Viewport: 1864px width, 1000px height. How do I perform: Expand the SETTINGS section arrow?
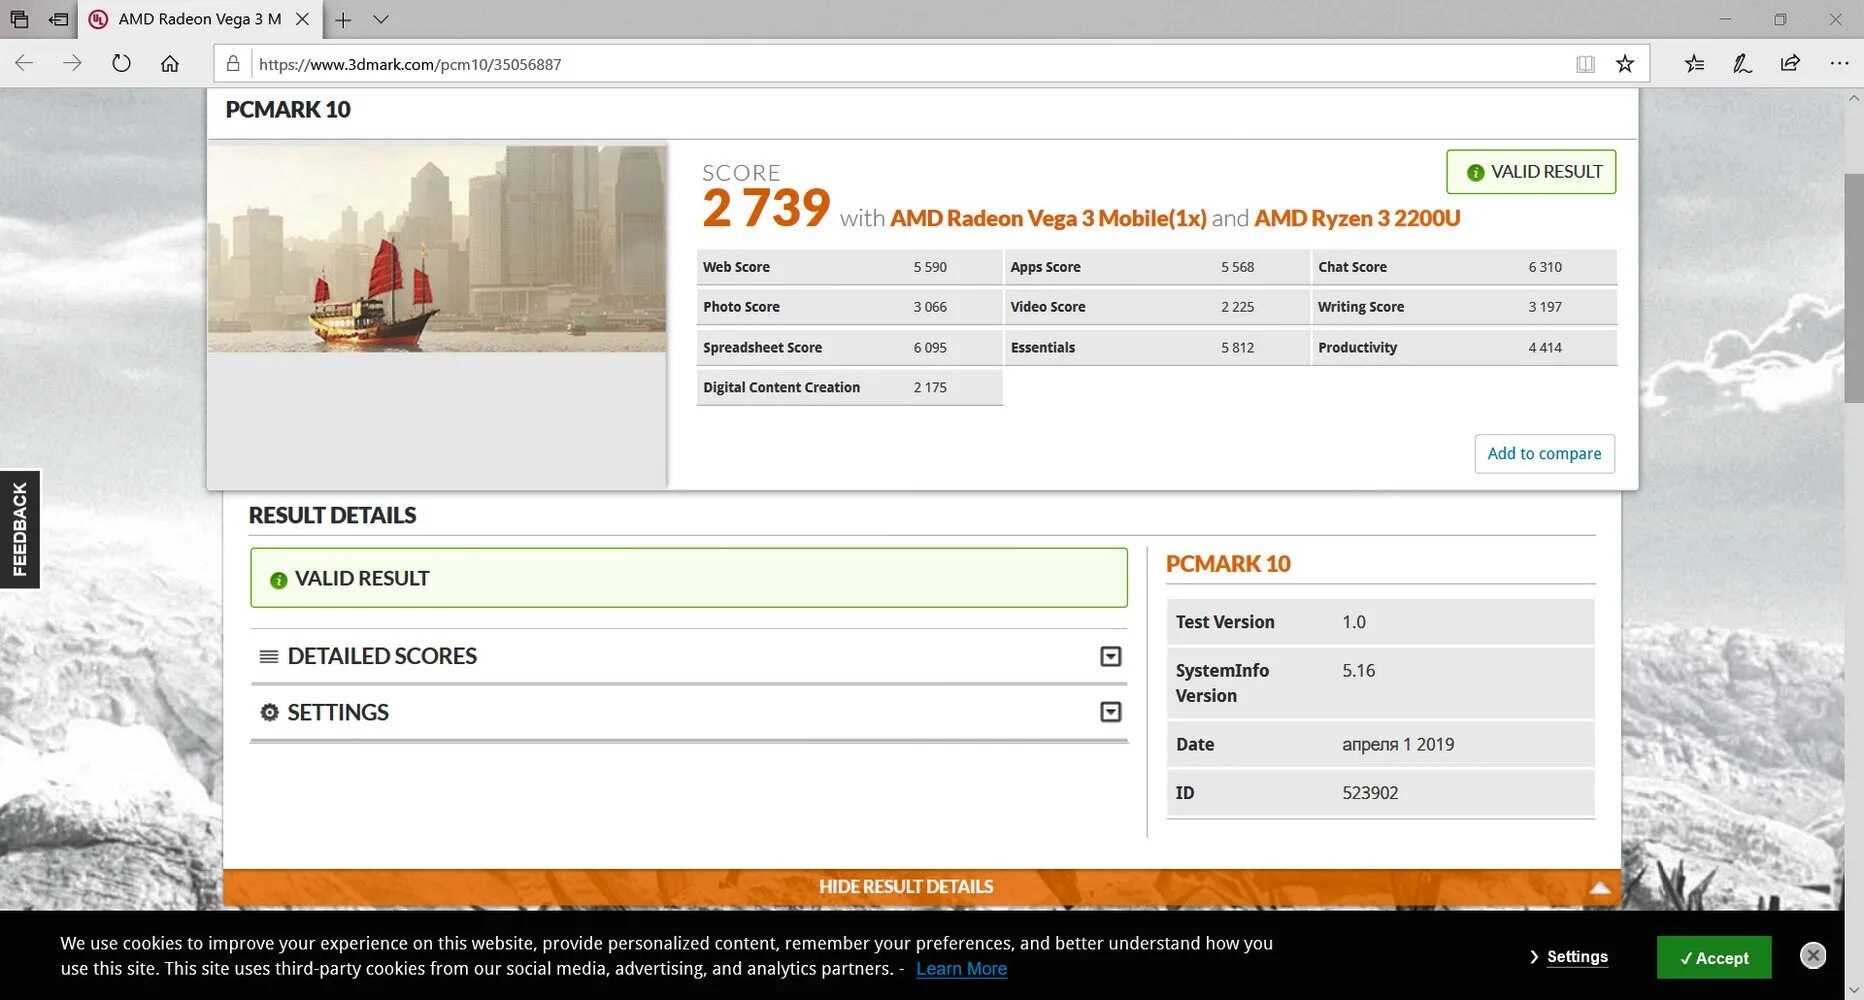[x=1110, y=712]
